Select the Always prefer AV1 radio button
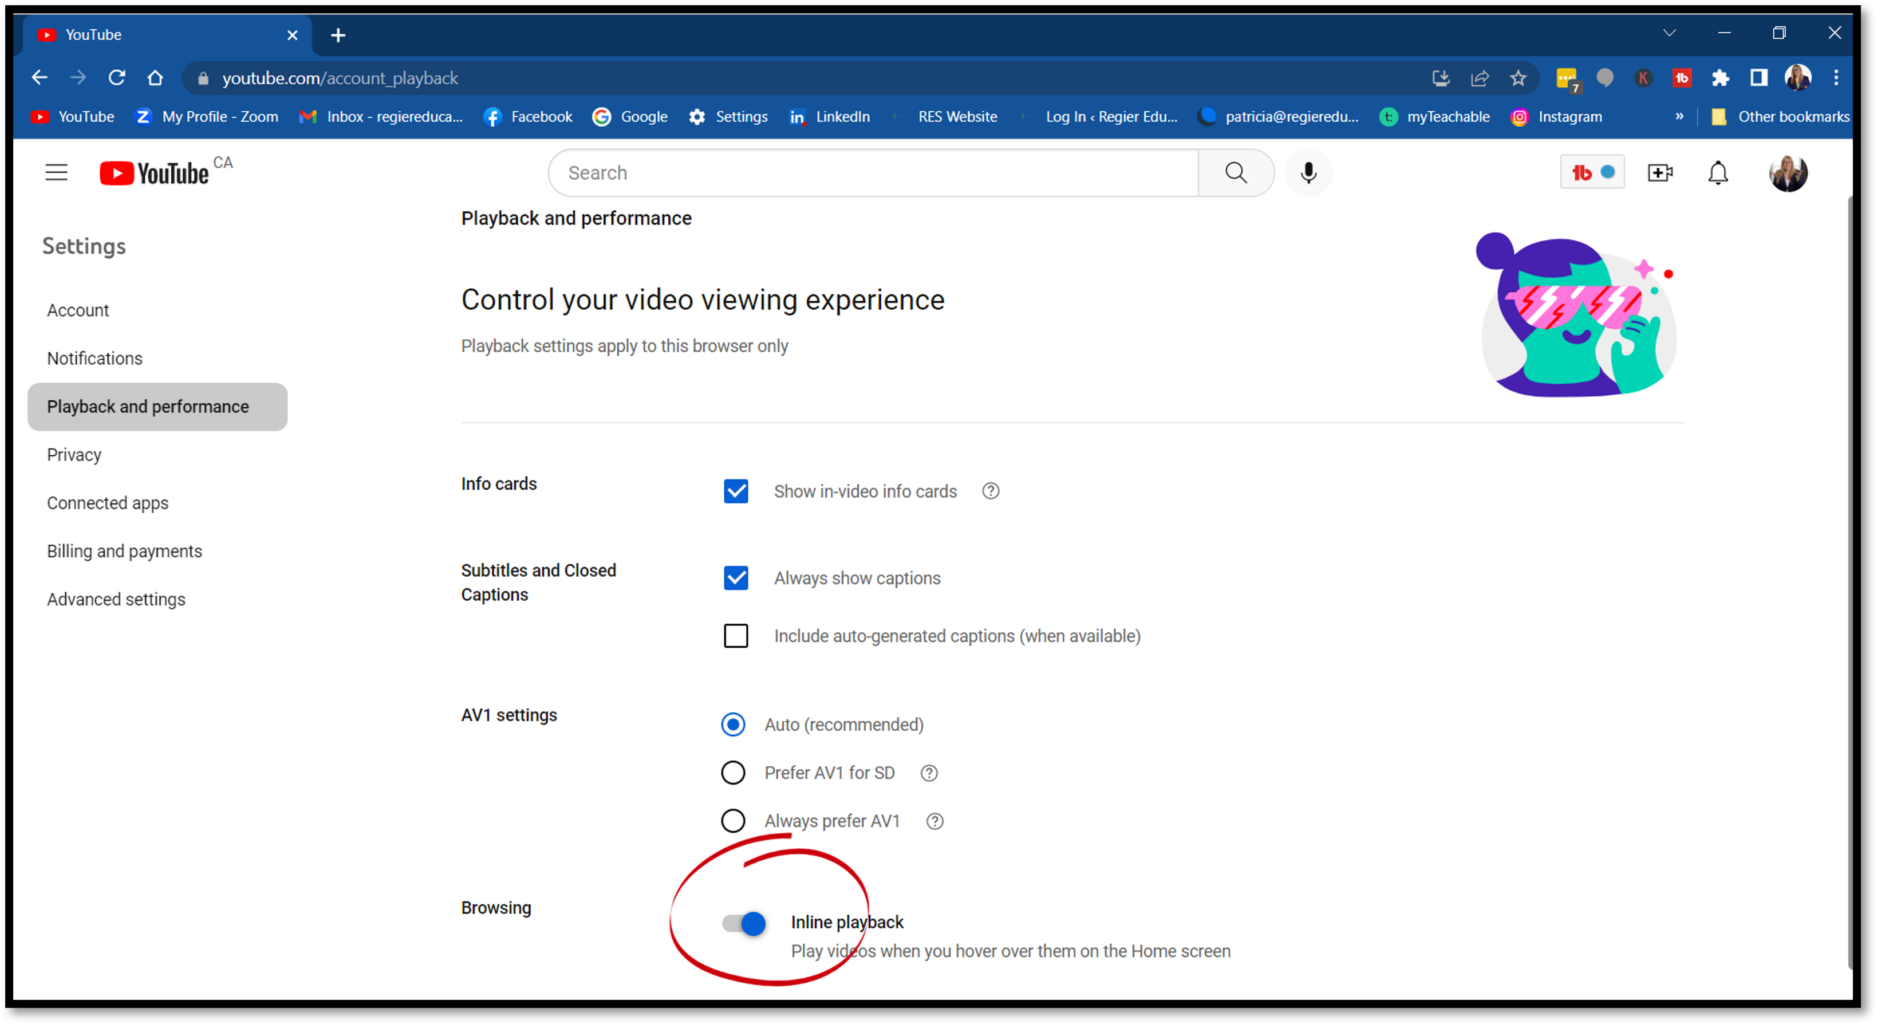 pos(733,820)
